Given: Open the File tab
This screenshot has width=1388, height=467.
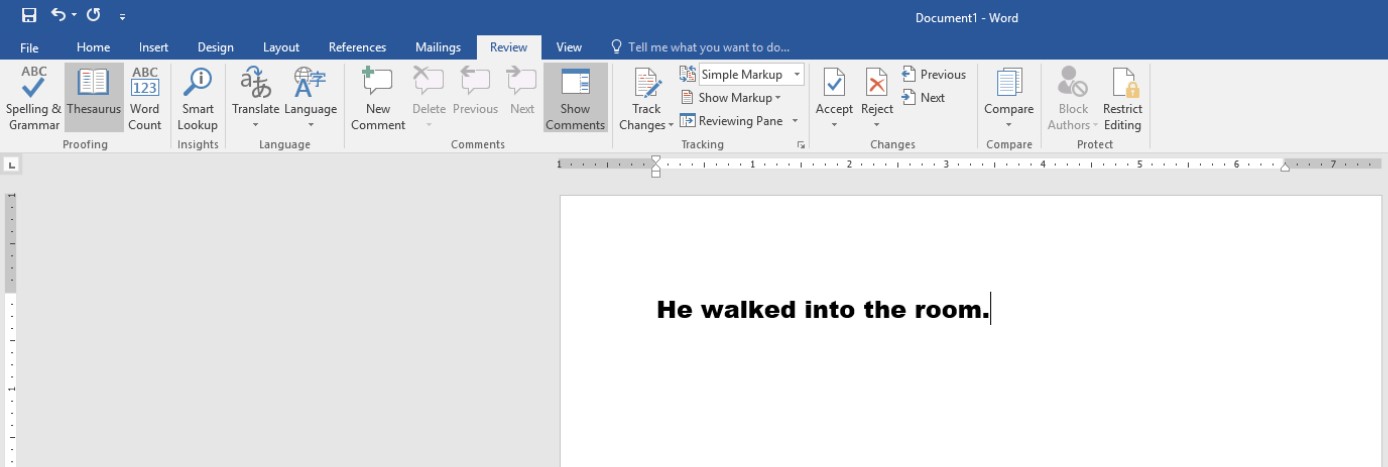Looking at the screenshot, I should click(29, 47).
